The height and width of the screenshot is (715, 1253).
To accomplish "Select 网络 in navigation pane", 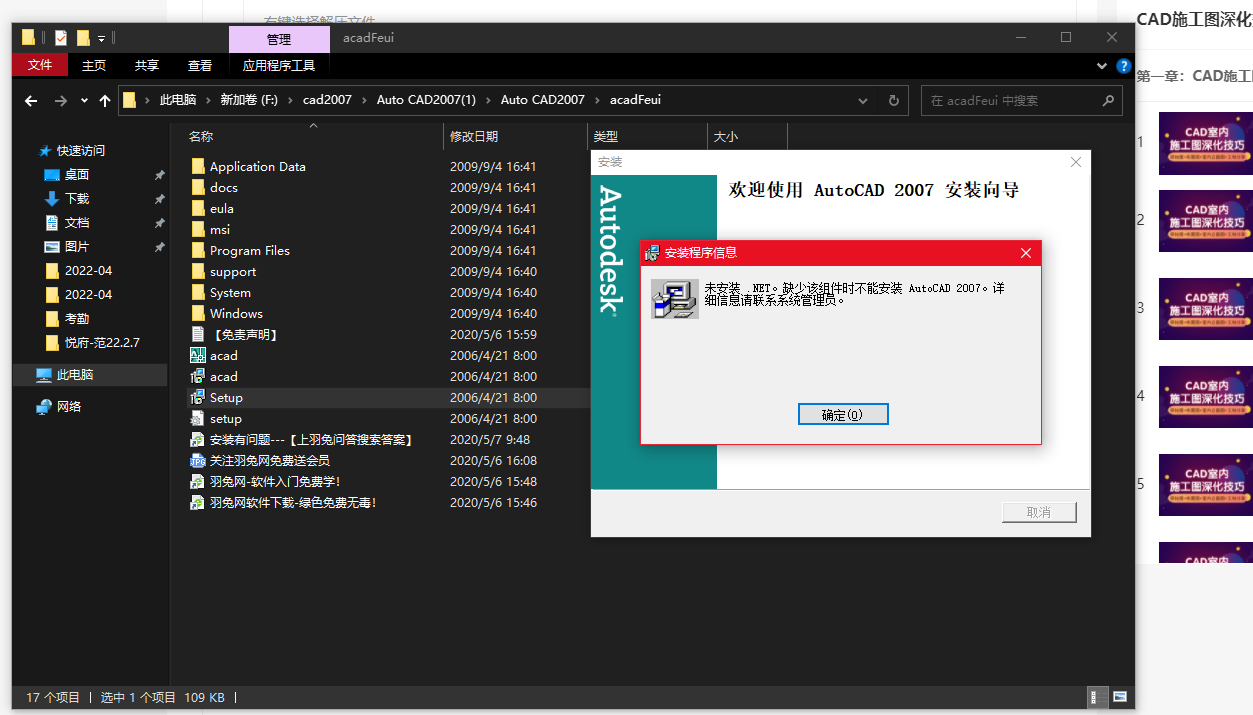I will [69, 407].
